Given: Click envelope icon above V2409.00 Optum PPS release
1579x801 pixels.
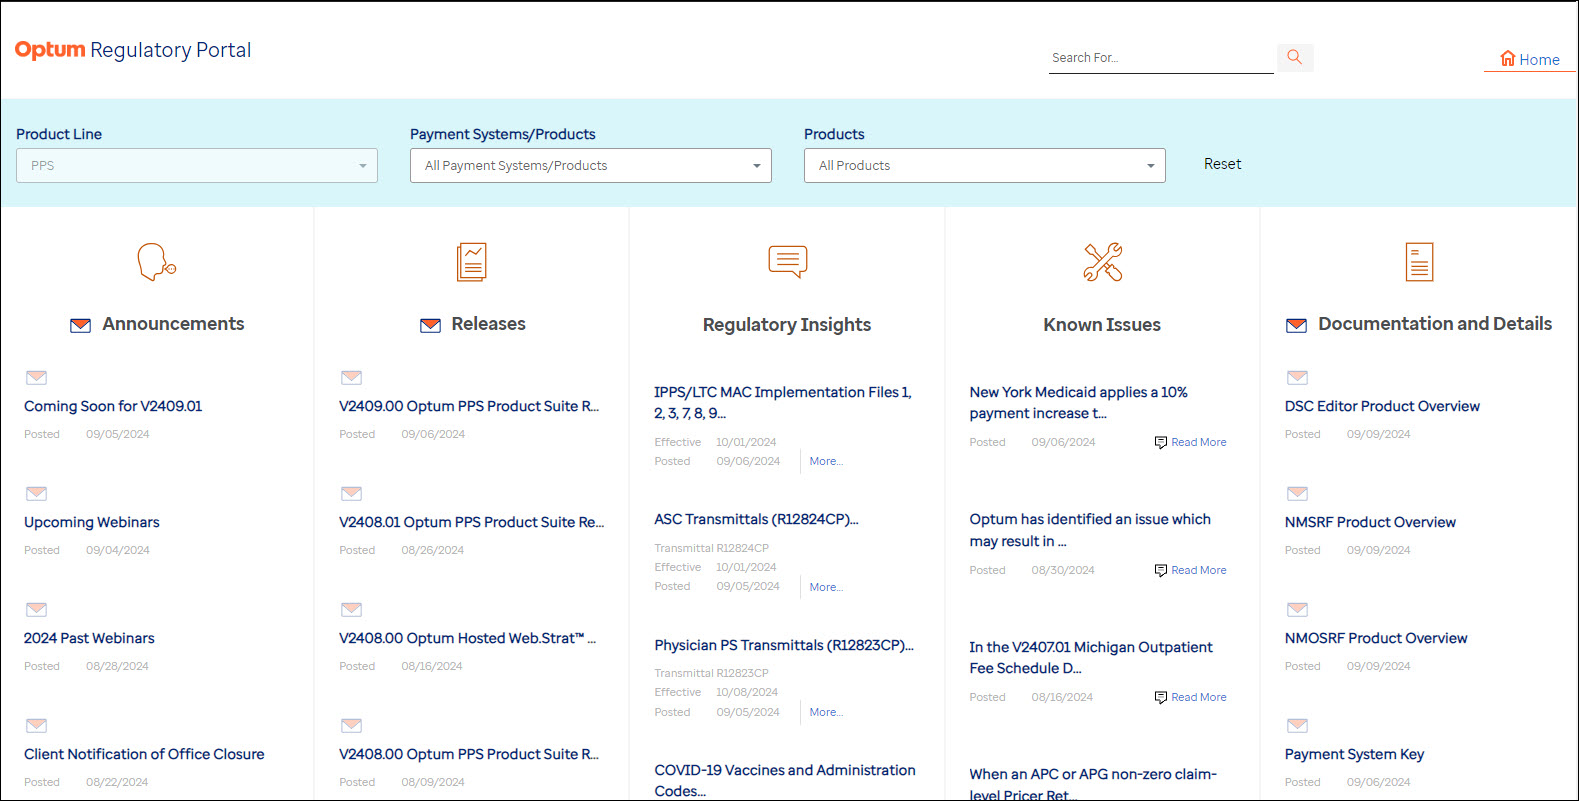Looking at the screenshot, I should click(352, 377).
